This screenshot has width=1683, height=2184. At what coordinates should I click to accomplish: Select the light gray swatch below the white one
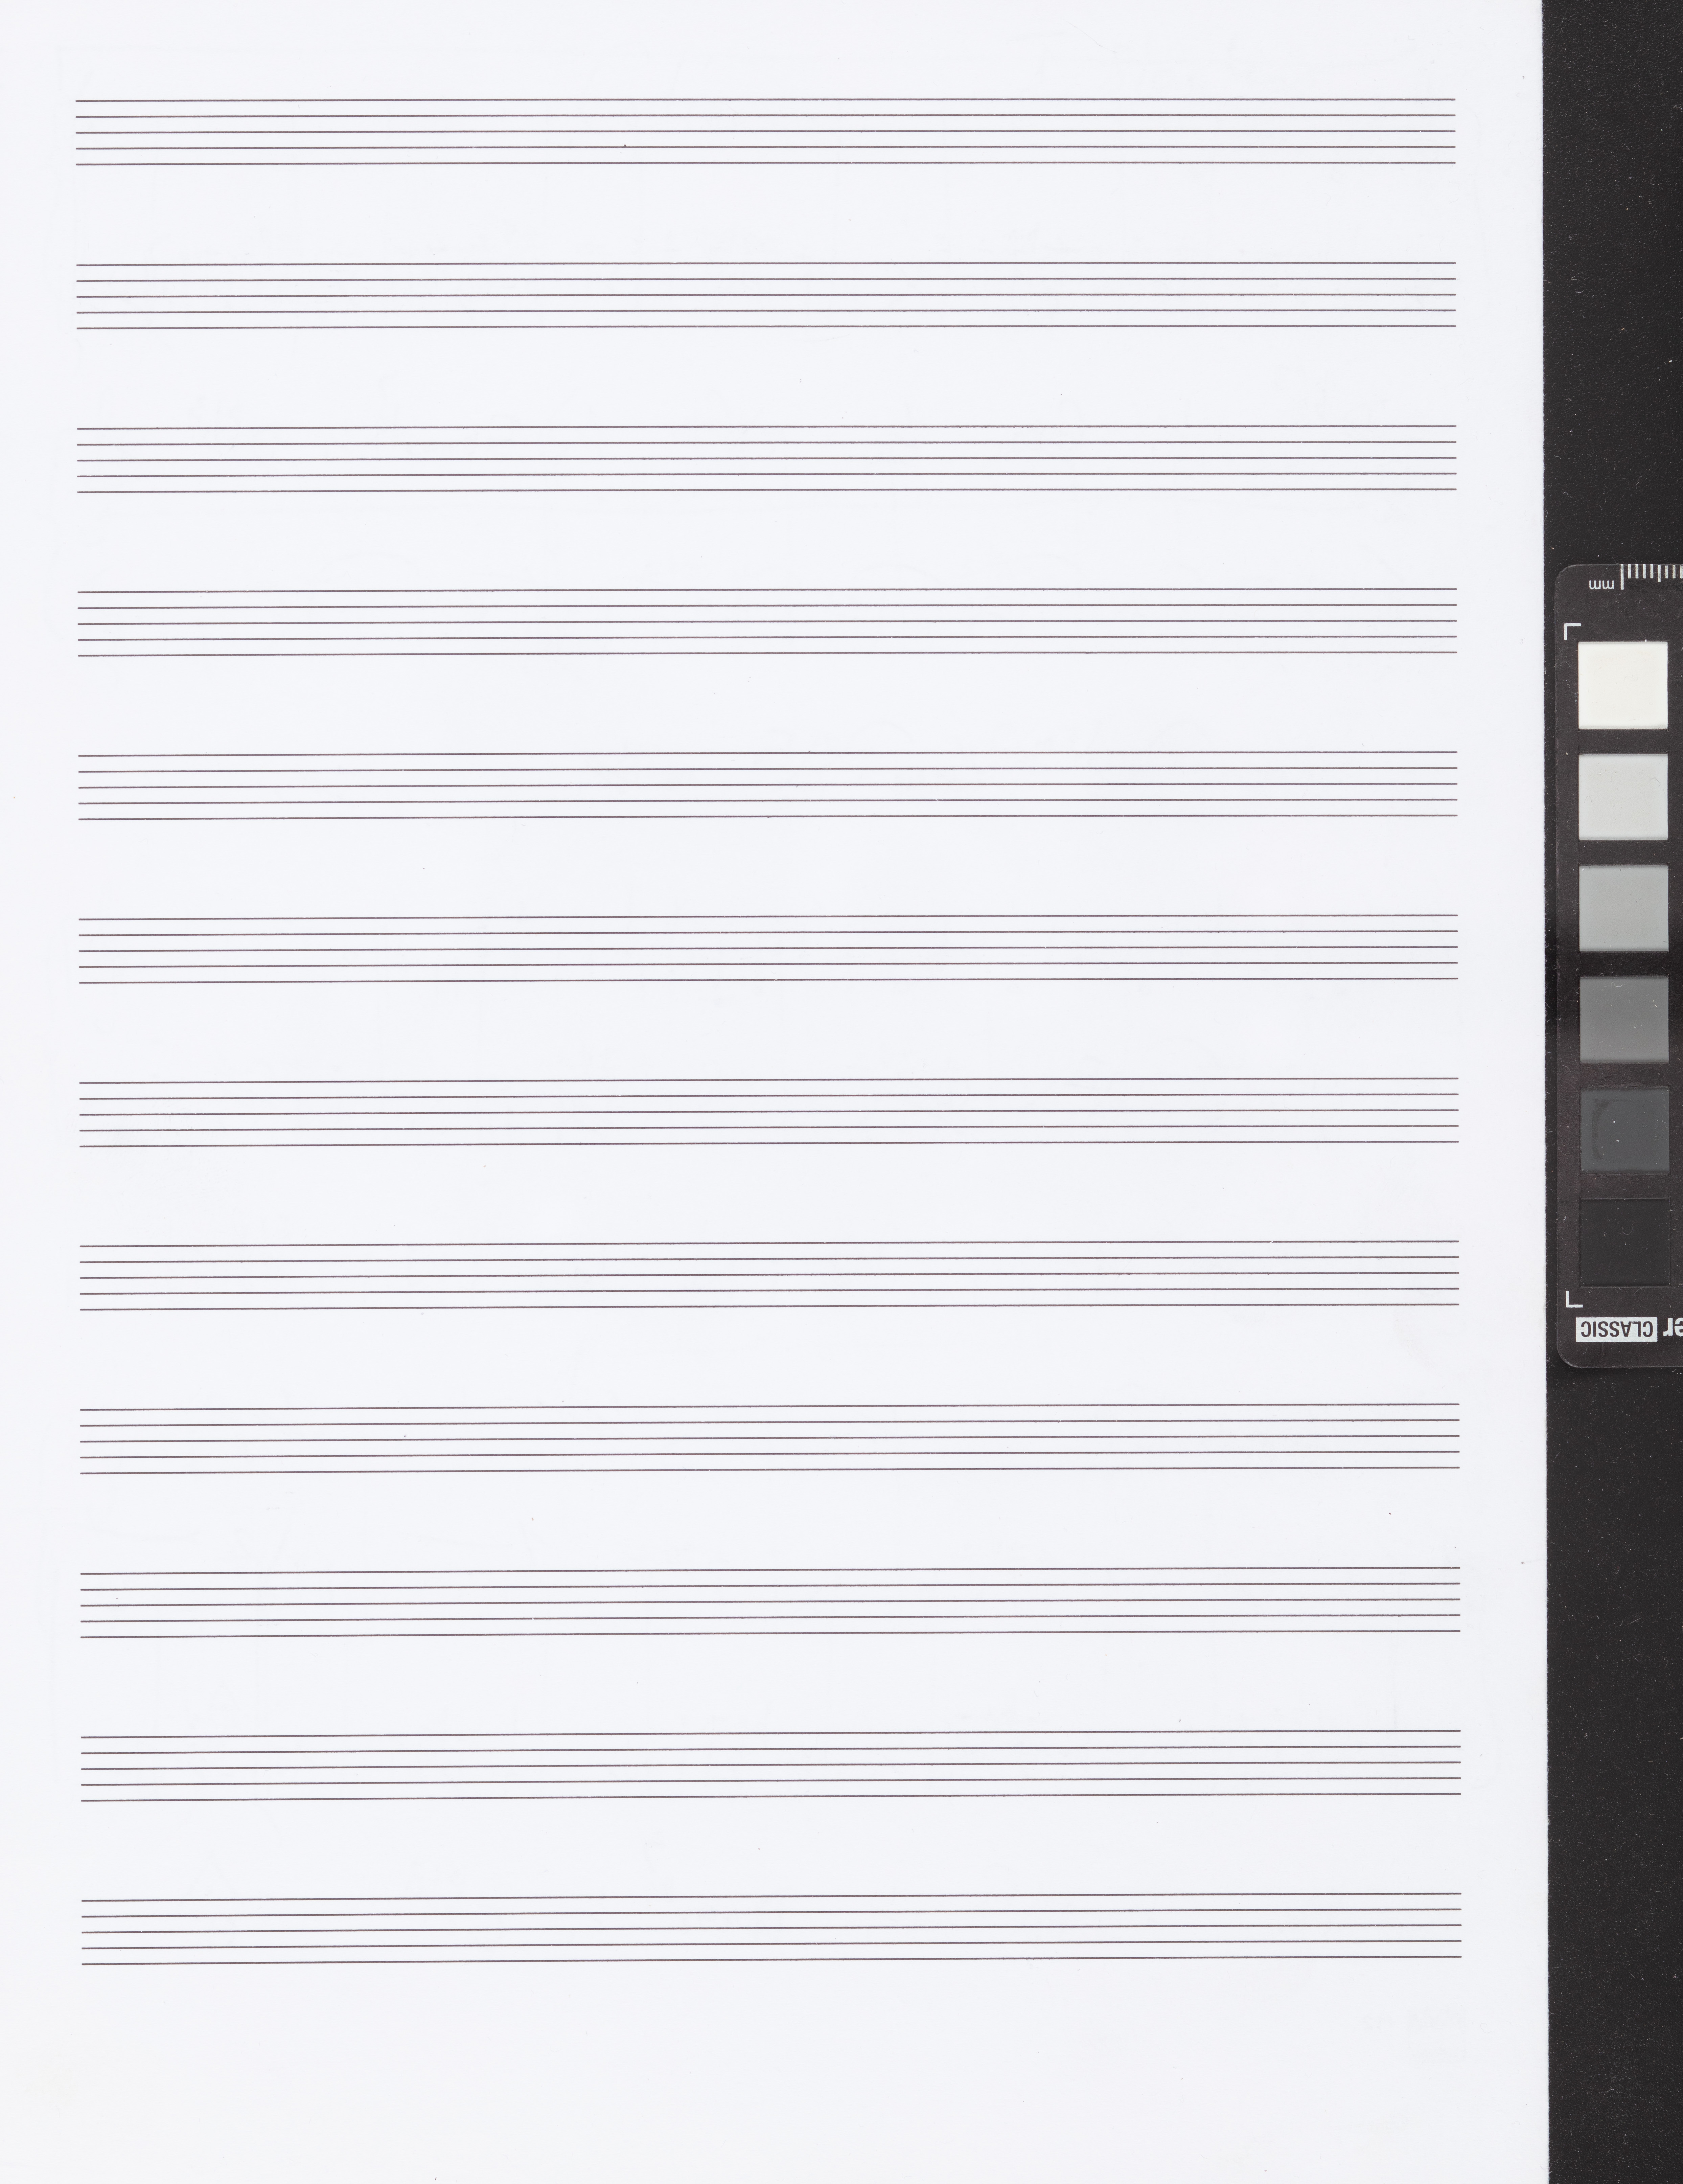[x=1623, y=797]
